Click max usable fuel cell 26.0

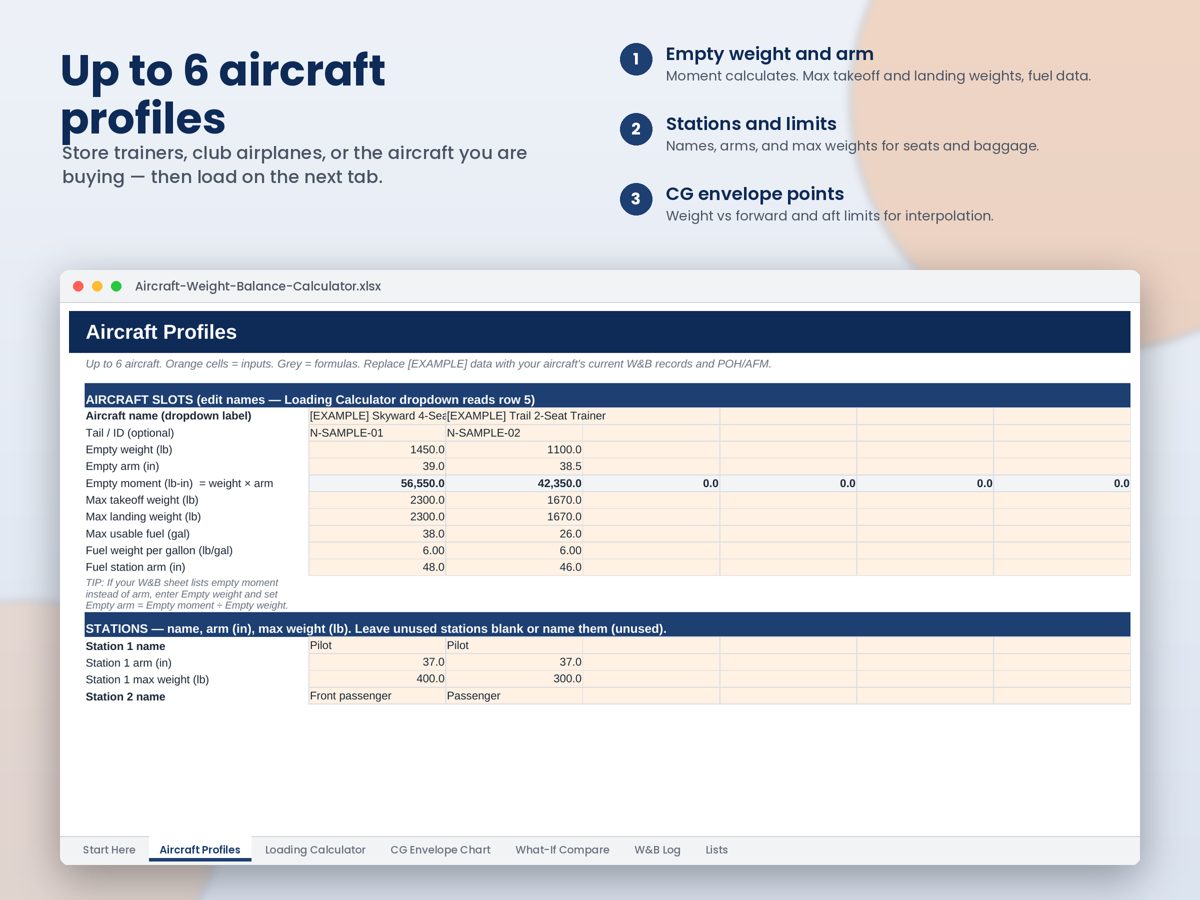[x=514, y=534]
